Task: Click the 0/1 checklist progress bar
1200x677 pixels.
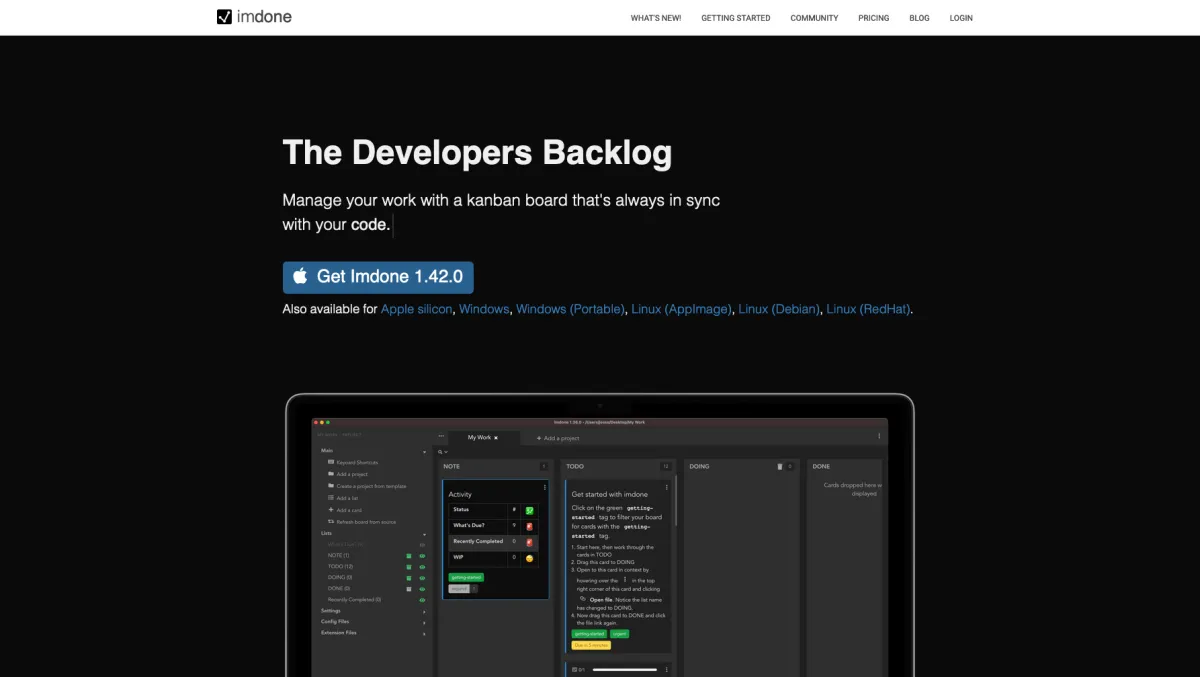Action: point(625,670)
